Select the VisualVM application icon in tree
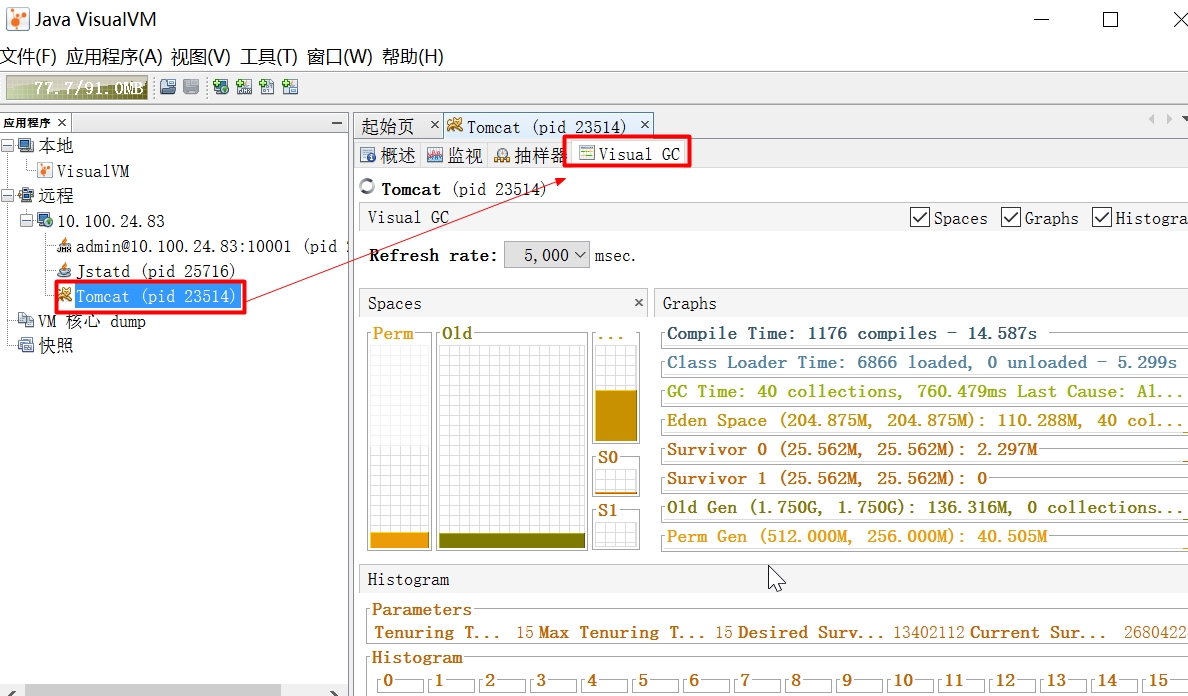 point(45,170)
